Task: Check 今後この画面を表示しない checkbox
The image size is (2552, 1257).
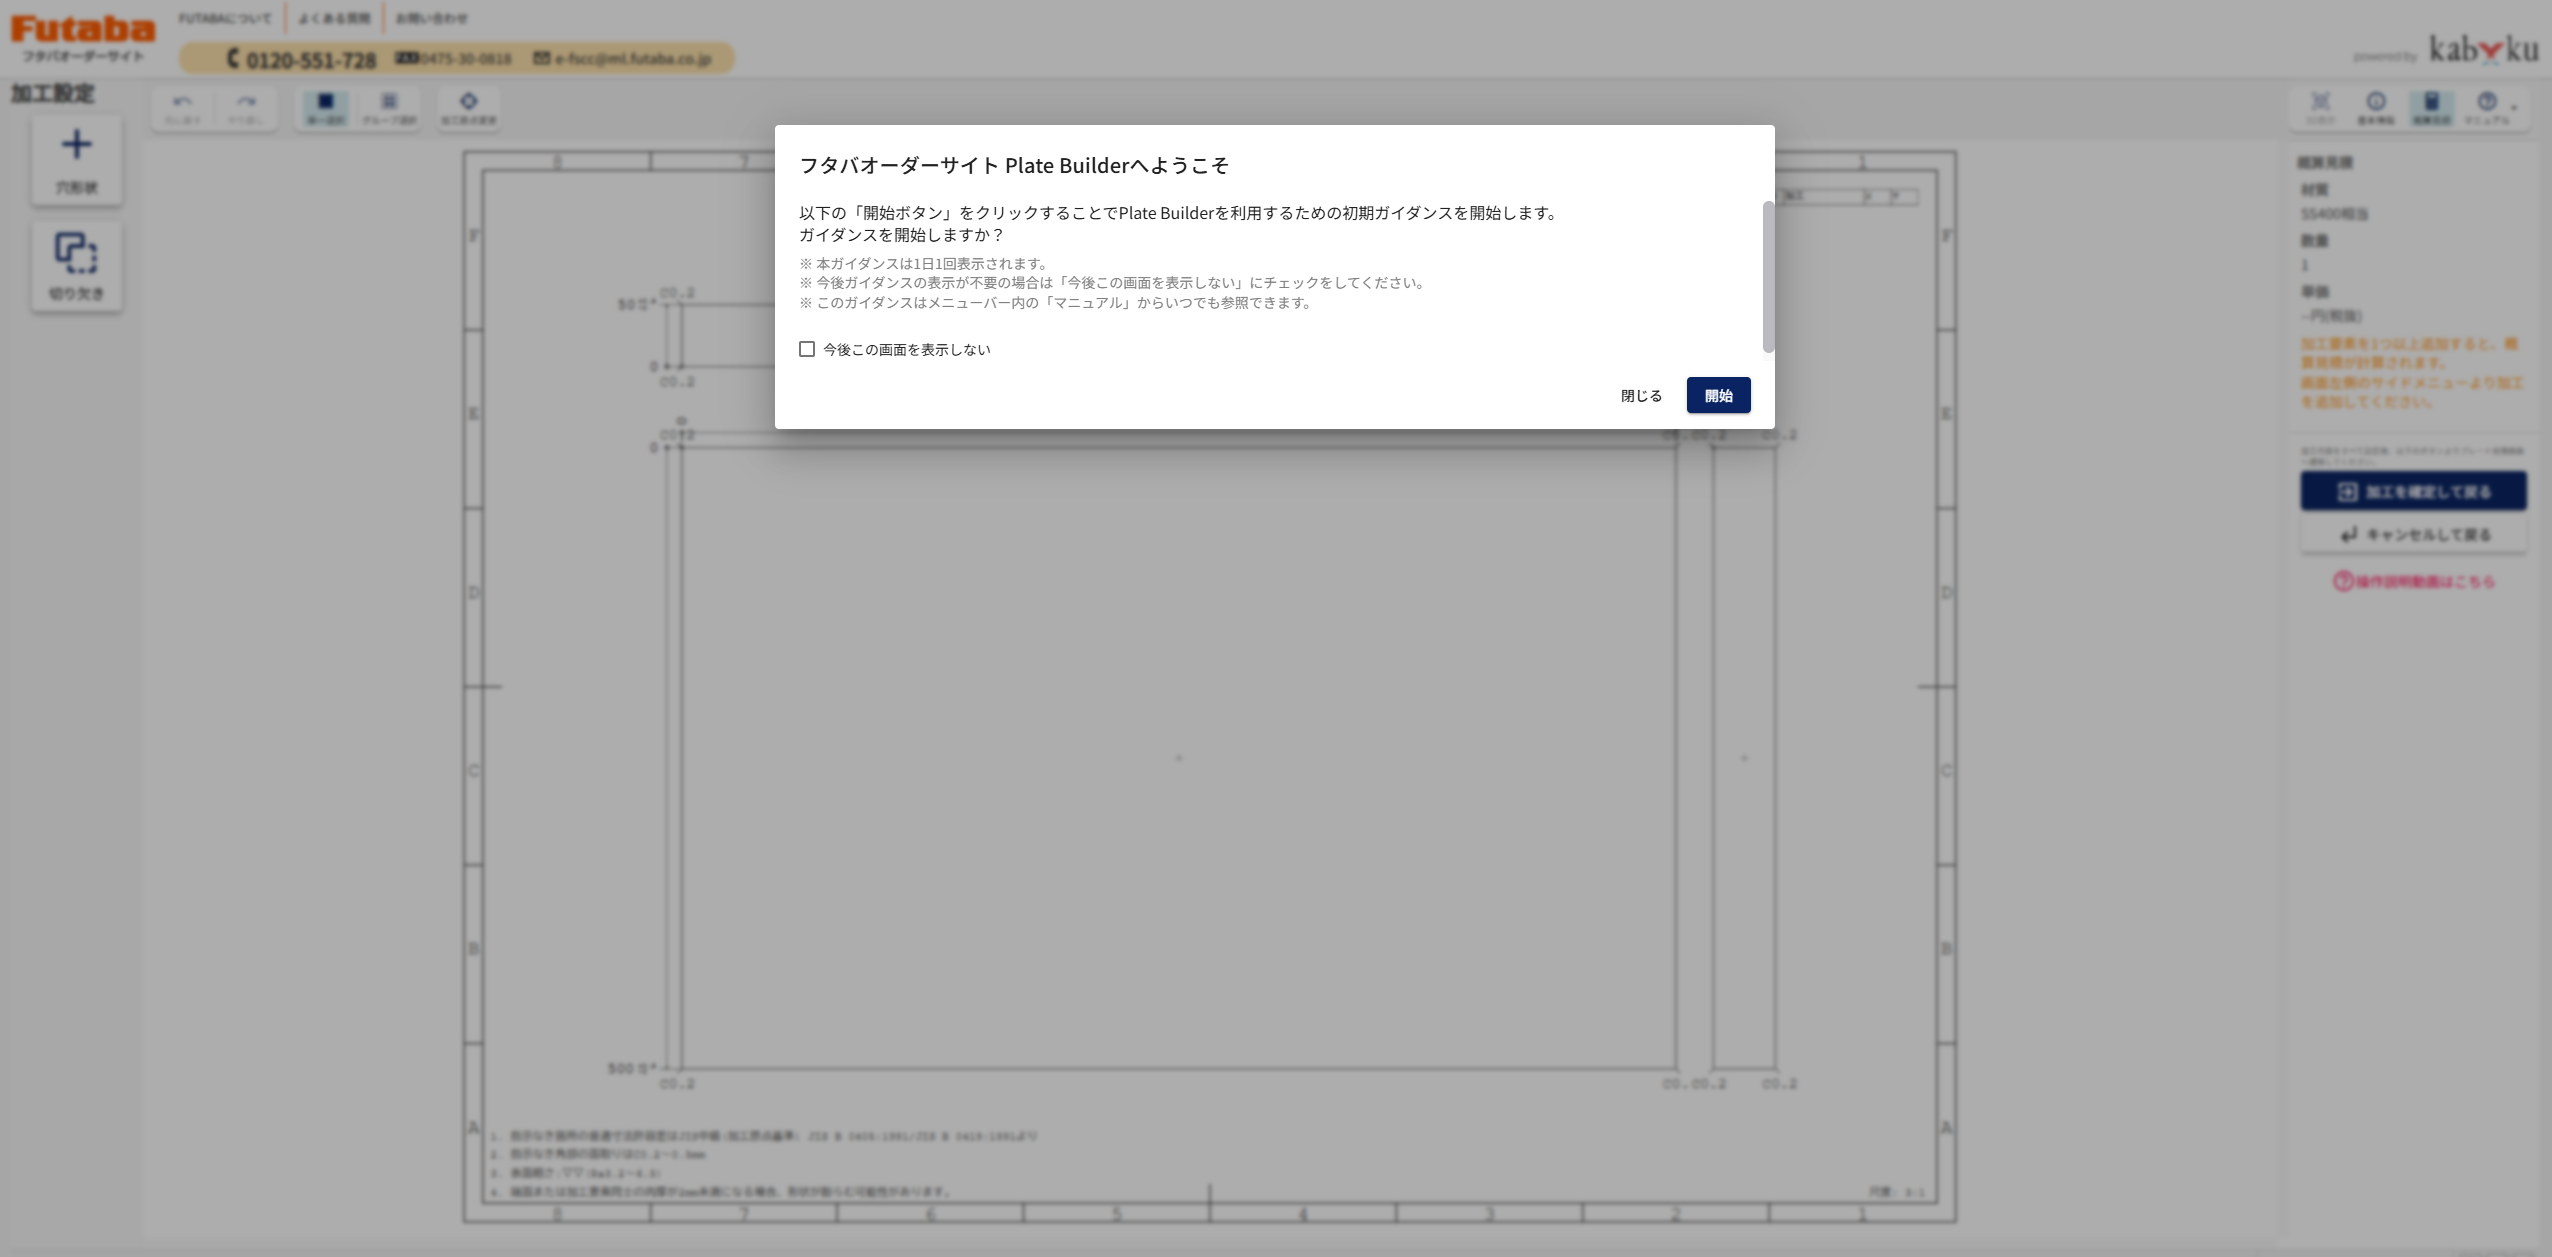Action: [807, 349]
